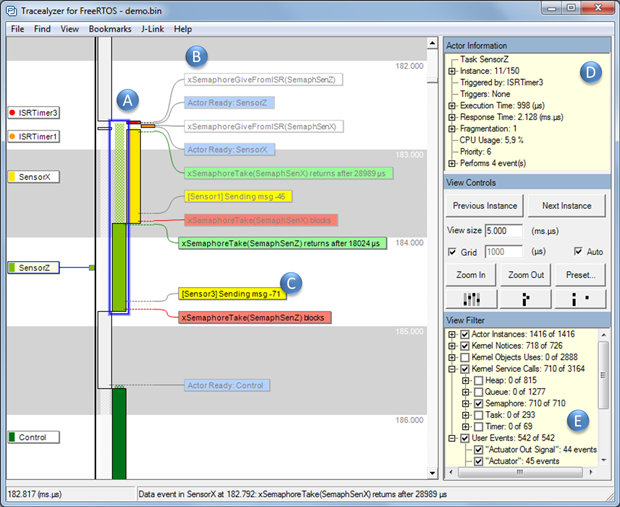Enable Kernel Objects Uses filter checkbox
The width and height of the screenshot is (620, 507).
[x=465, y=357]
